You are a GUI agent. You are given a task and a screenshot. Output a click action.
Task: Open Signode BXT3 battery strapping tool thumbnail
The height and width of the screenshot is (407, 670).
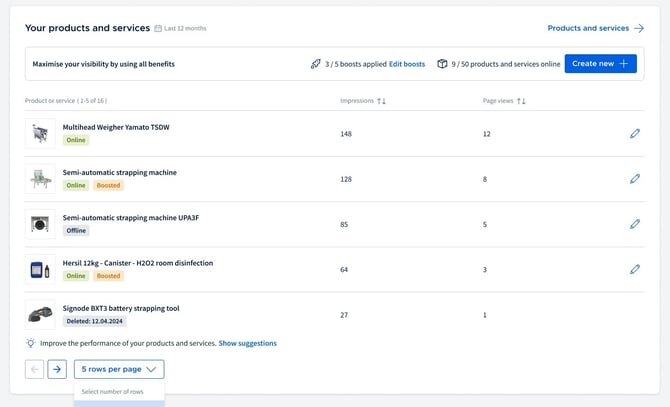[x=40, y=315]
